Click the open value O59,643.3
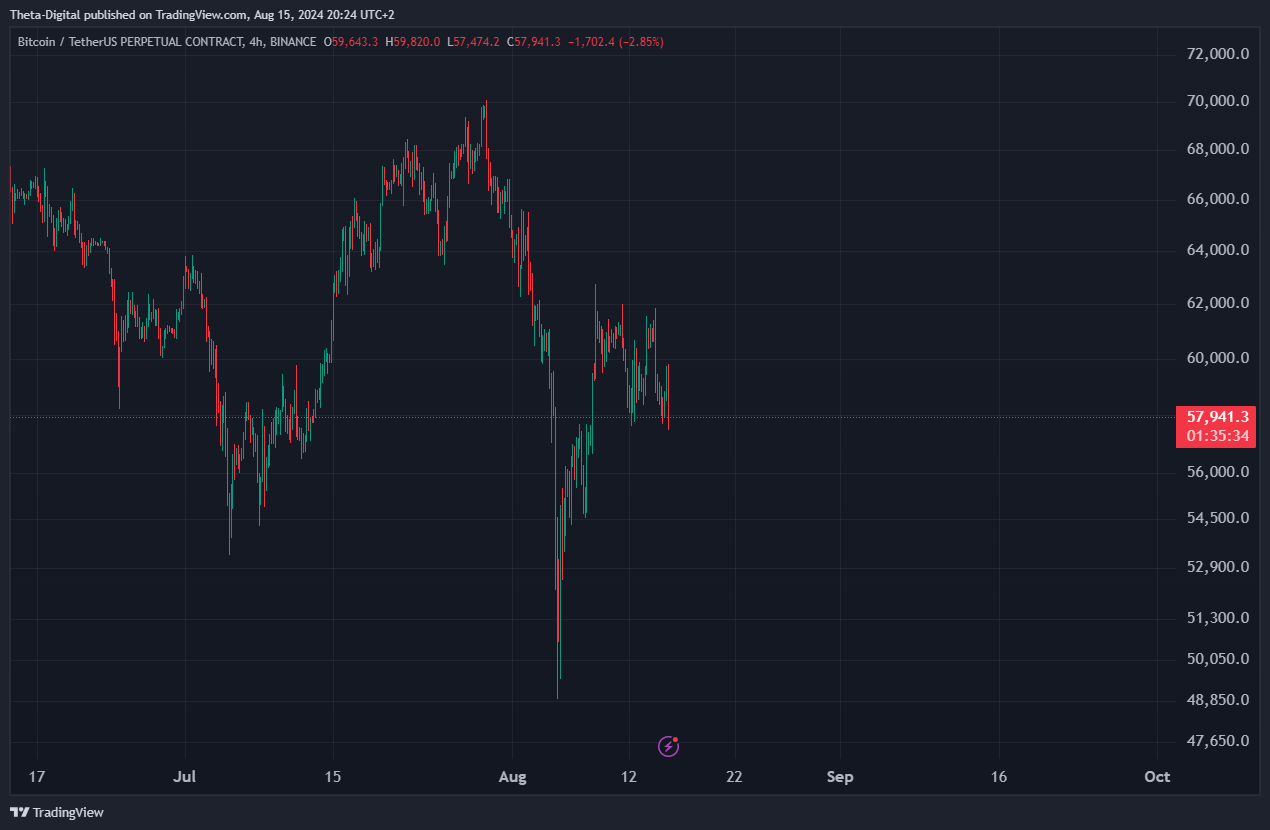This screenshot has width=1270, height=830. (350, 41)
